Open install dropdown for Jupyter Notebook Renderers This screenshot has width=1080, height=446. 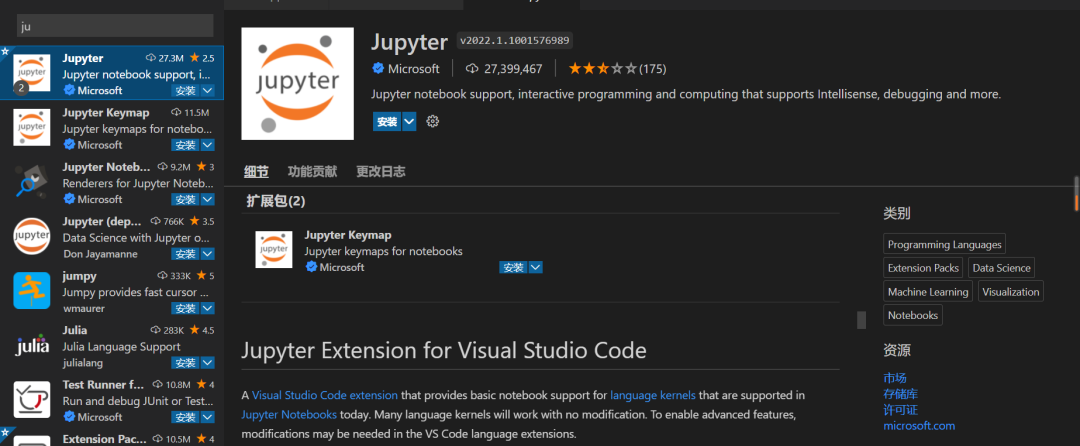point(207,199)
